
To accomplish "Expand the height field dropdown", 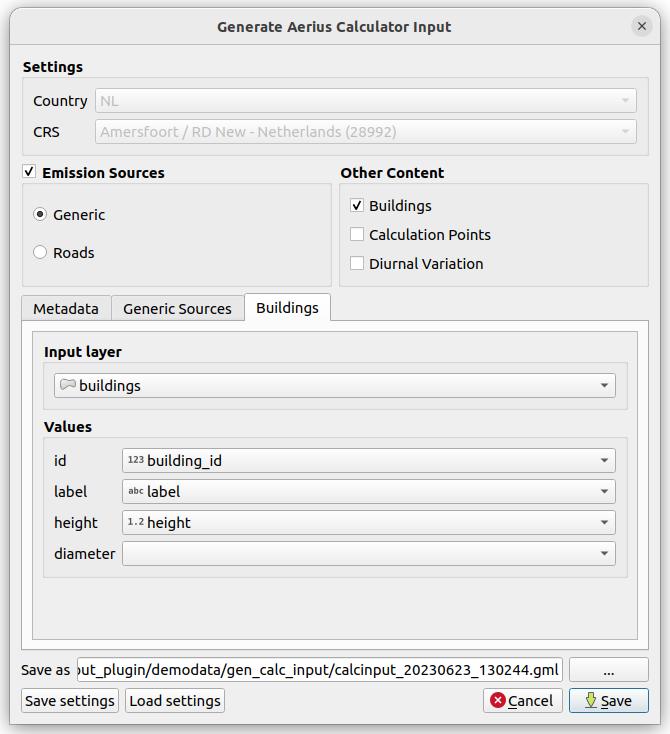I will point(368,523).
